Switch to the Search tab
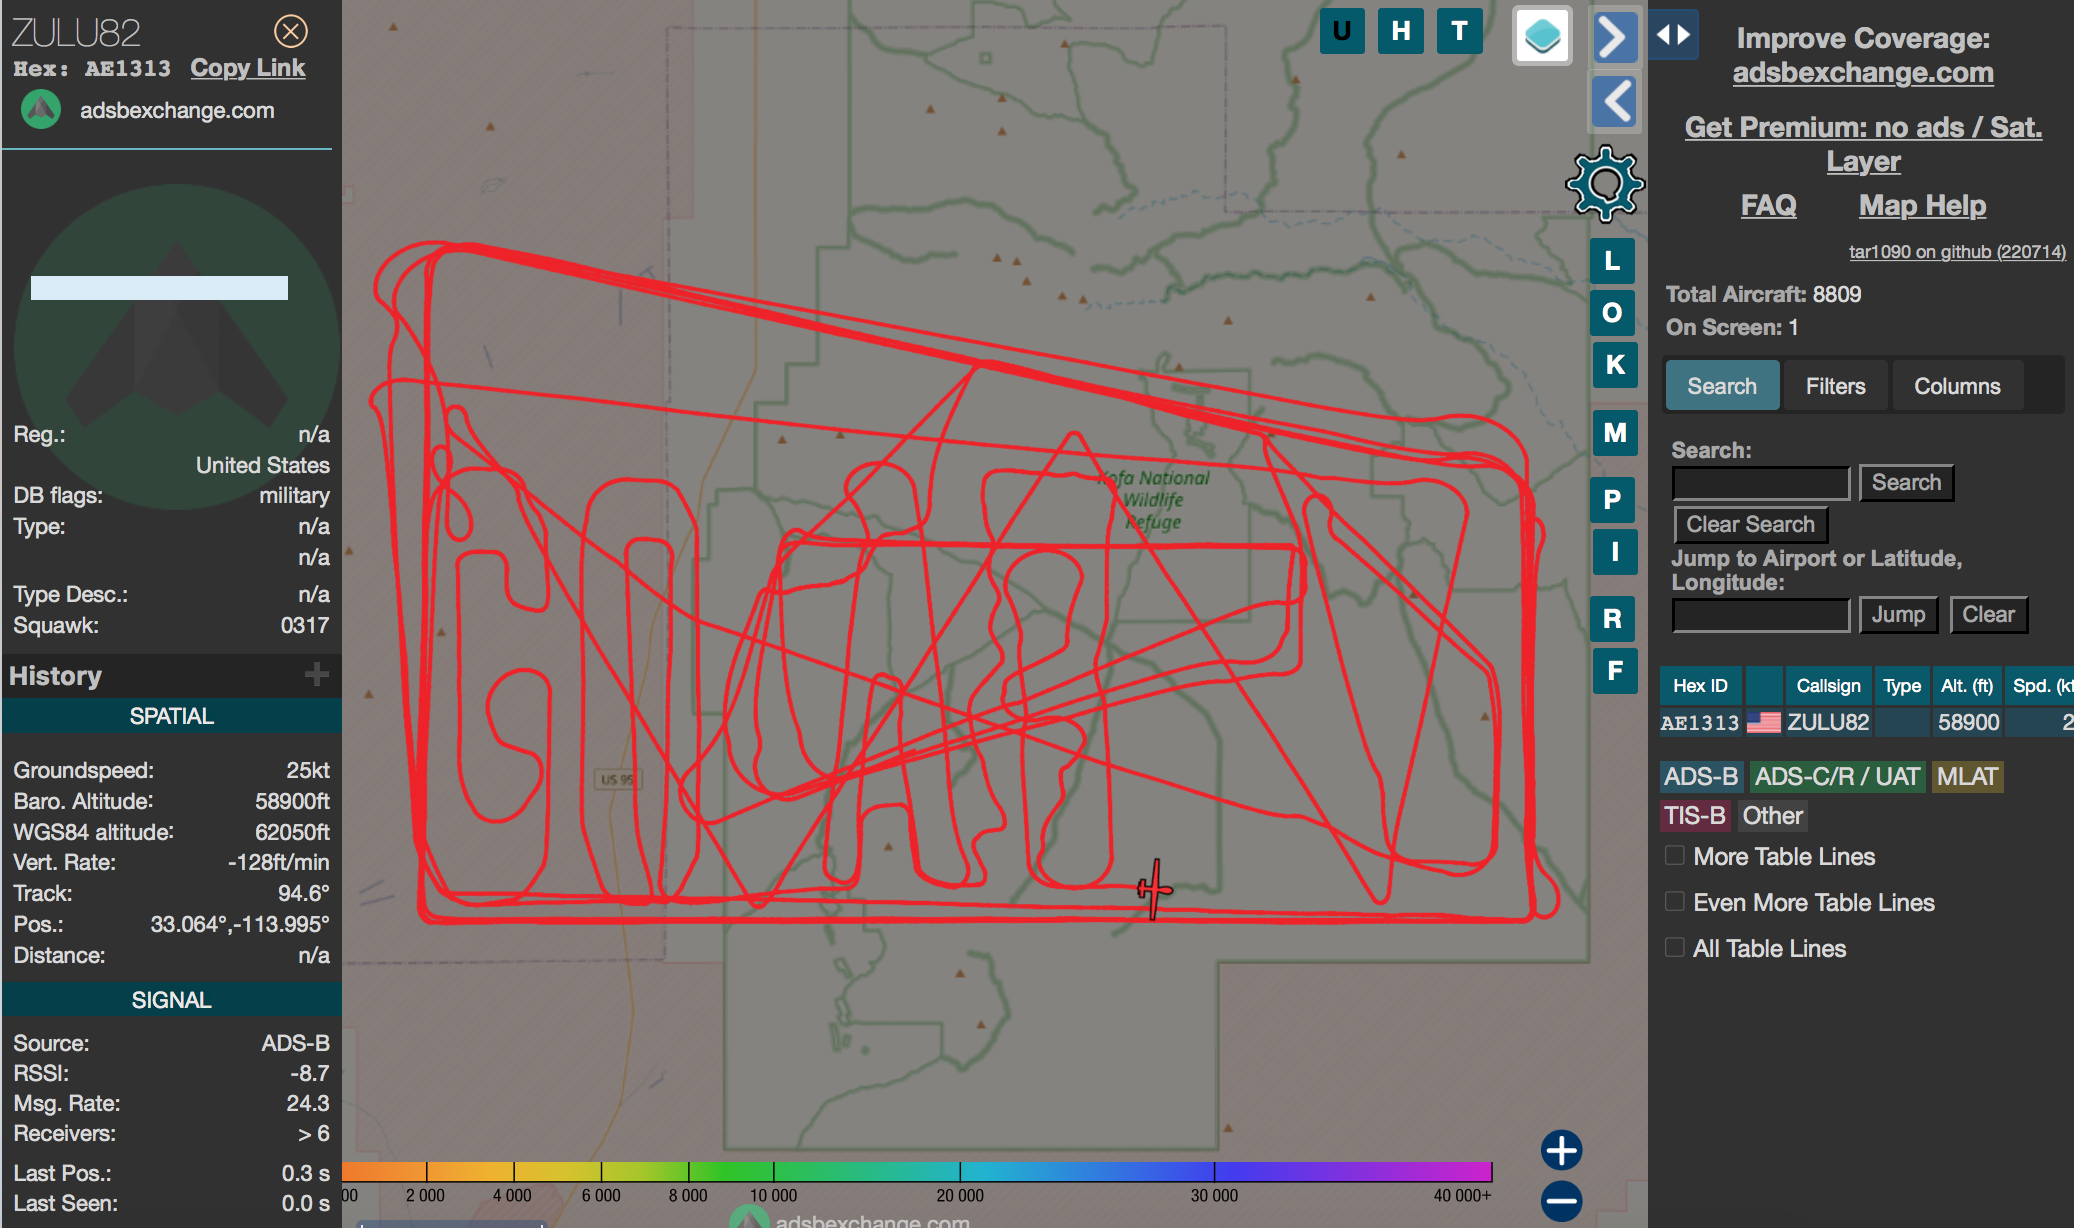This screenshot has width=2074, height=1228. (x=1722, y=386)
